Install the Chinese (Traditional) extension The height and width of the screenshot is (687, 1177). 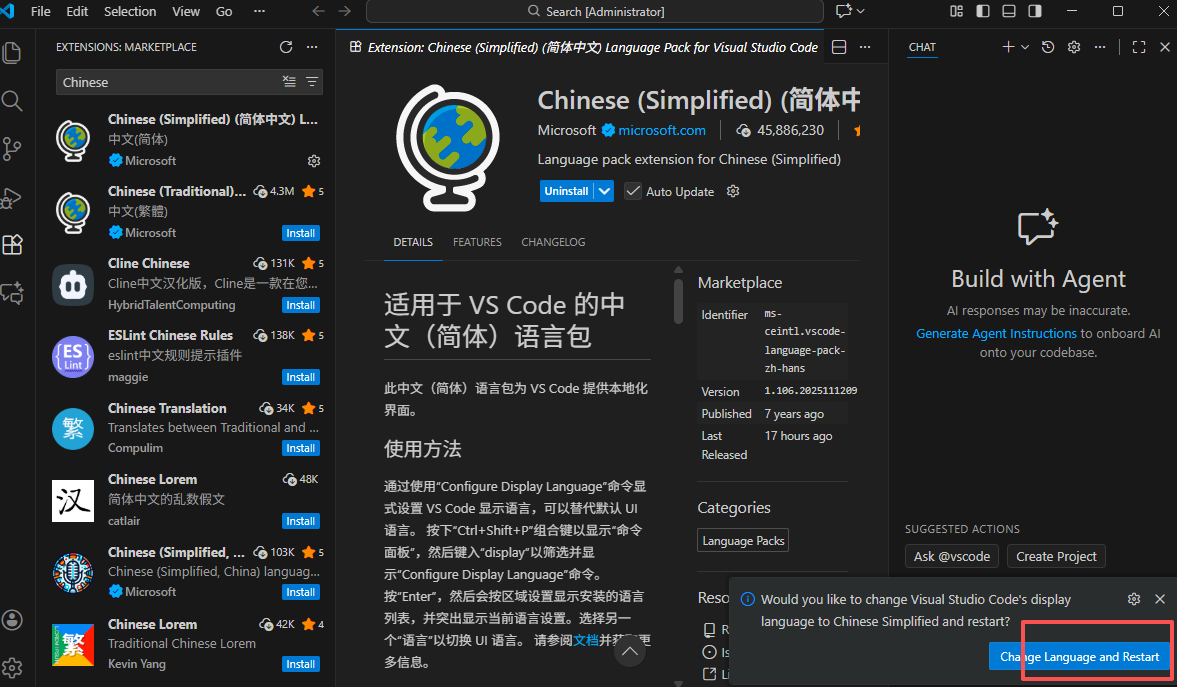tap(300, 233)
